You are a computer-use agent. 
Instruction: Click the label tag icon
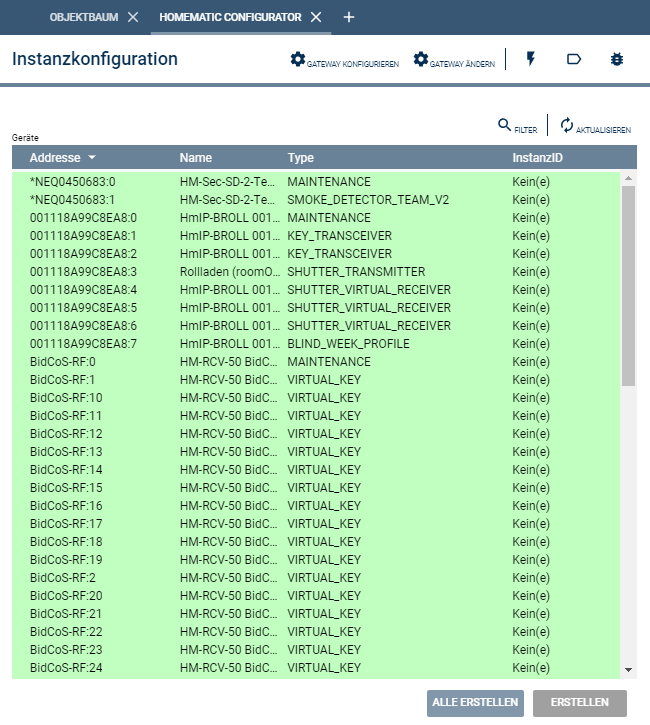[574, 60]
